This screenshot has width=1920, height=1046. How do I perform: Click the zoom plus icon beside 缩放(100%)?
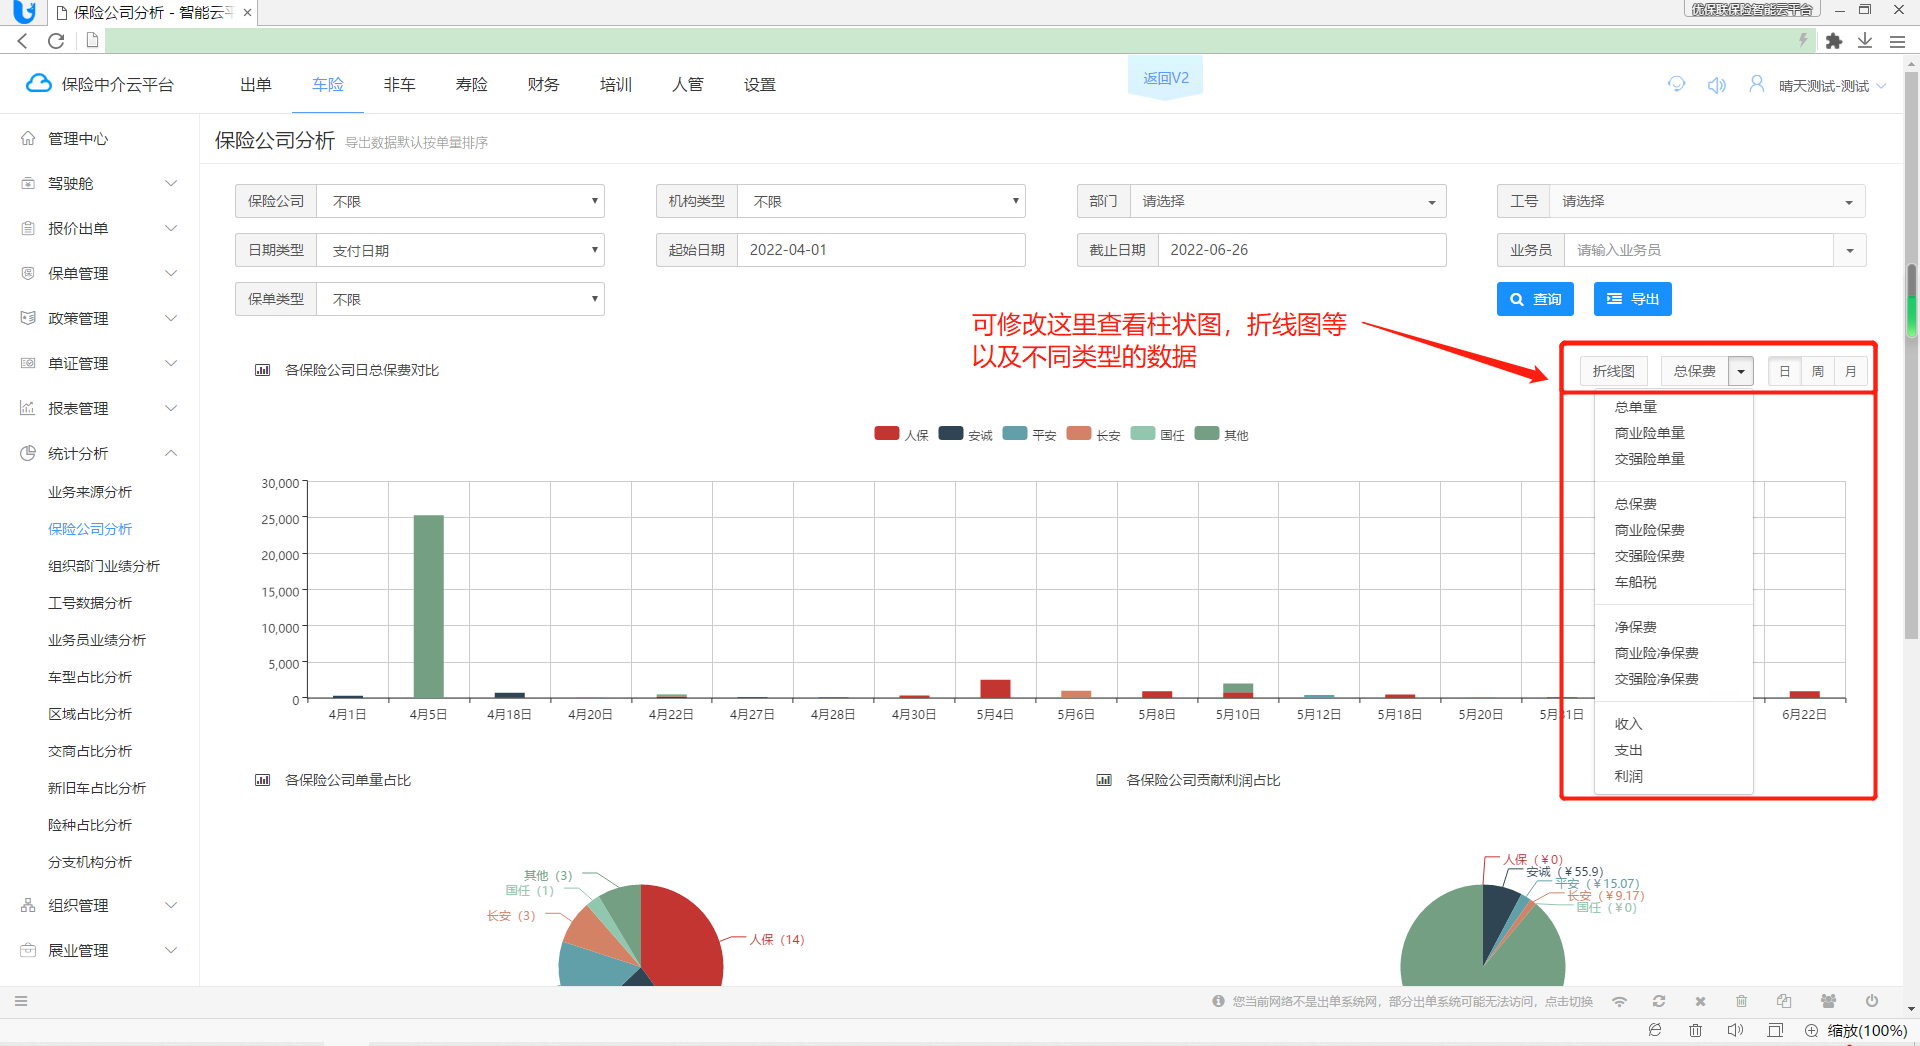coord(1811,1030)
